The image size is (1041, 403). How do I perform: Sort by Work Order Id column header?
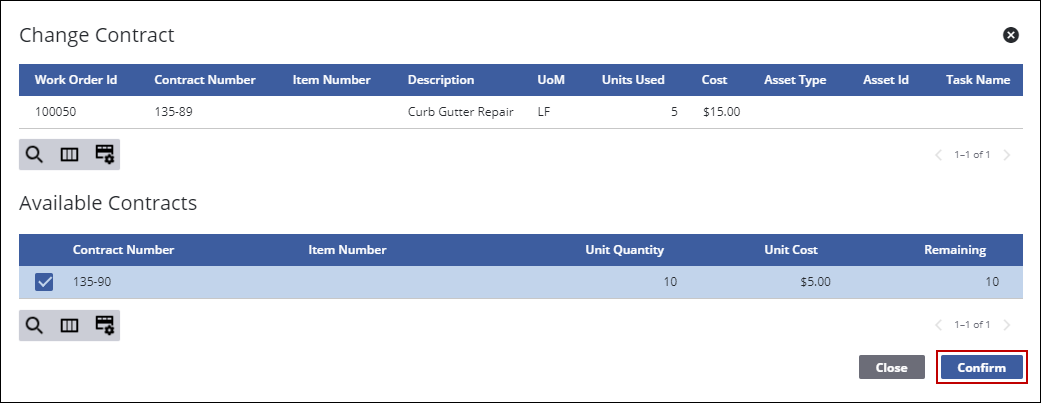(76, 80)
